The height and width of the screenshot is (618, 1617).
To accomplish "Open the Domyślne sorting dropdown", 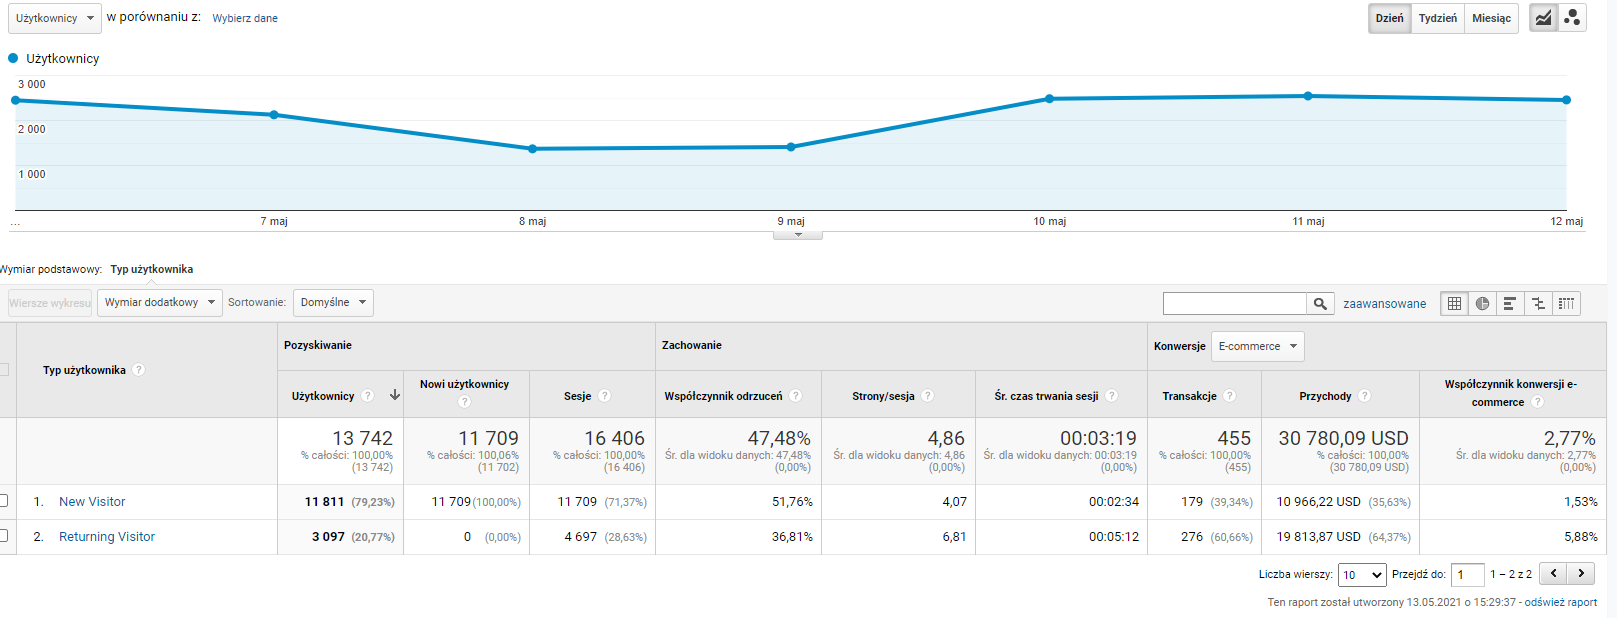I will [334, 302].
